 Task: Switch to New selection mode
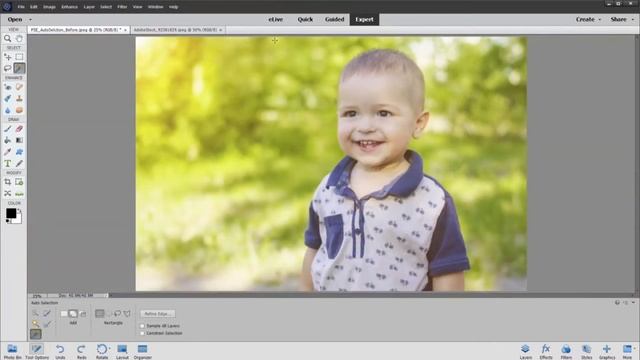tap(64, 313)
